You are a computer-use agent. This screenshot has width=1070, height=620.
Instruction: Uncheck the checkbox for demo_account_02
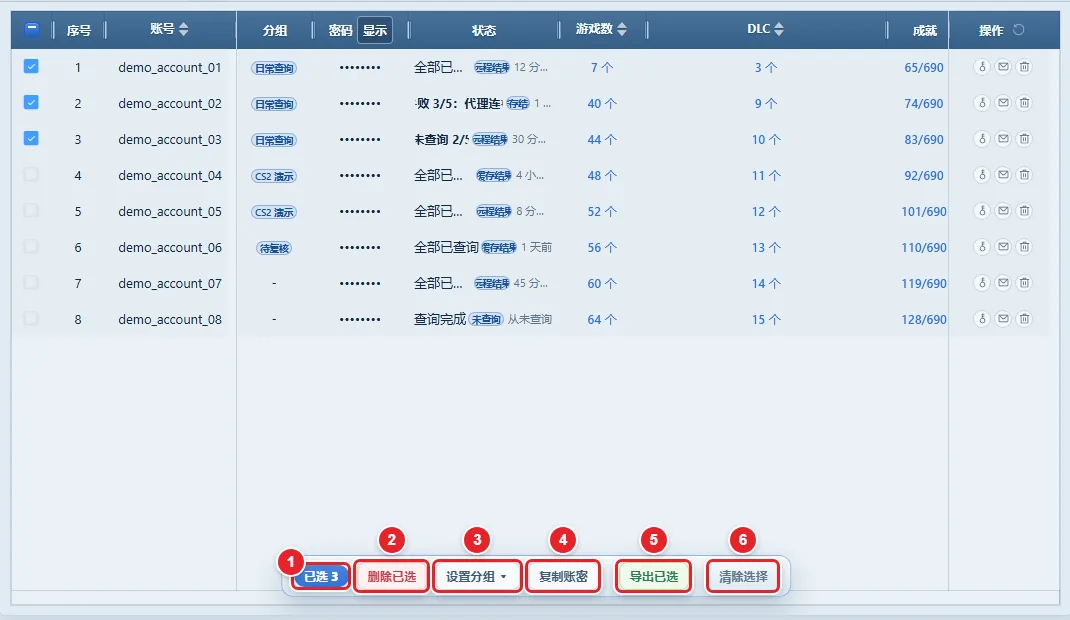pyautogui.click(x=31, y=102)
